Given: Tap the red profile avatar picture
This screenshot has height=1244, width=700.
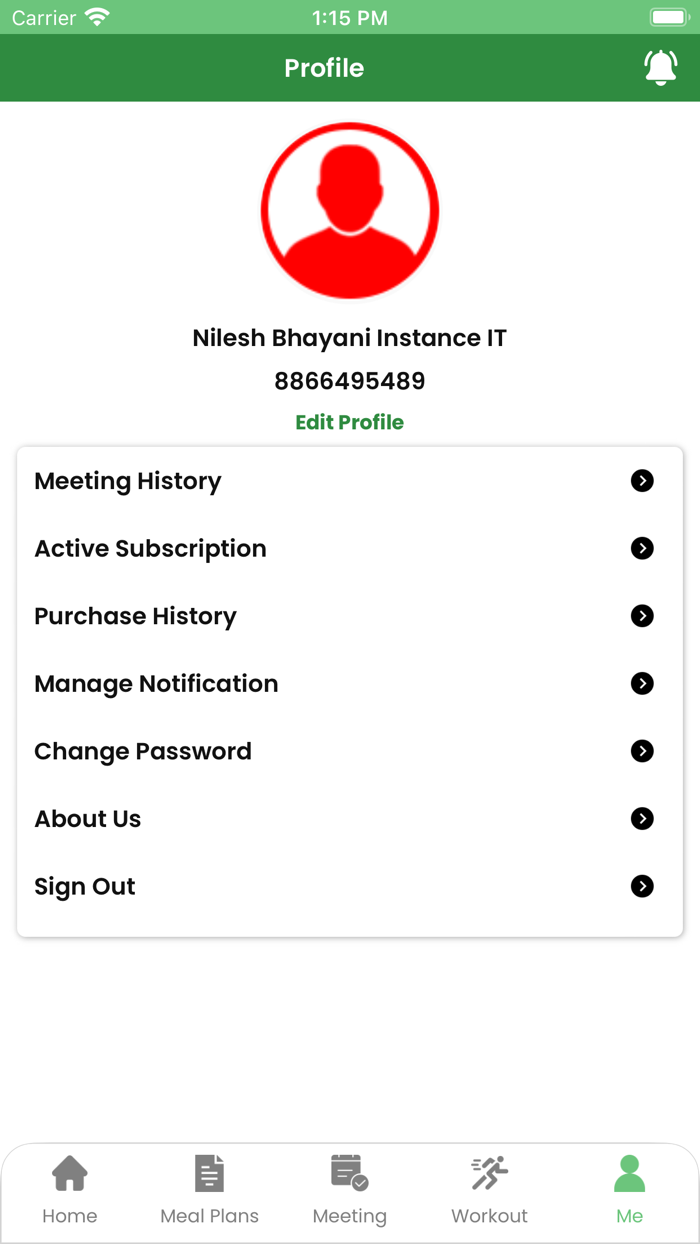Looking at the screenshot, I should [350, 211].
